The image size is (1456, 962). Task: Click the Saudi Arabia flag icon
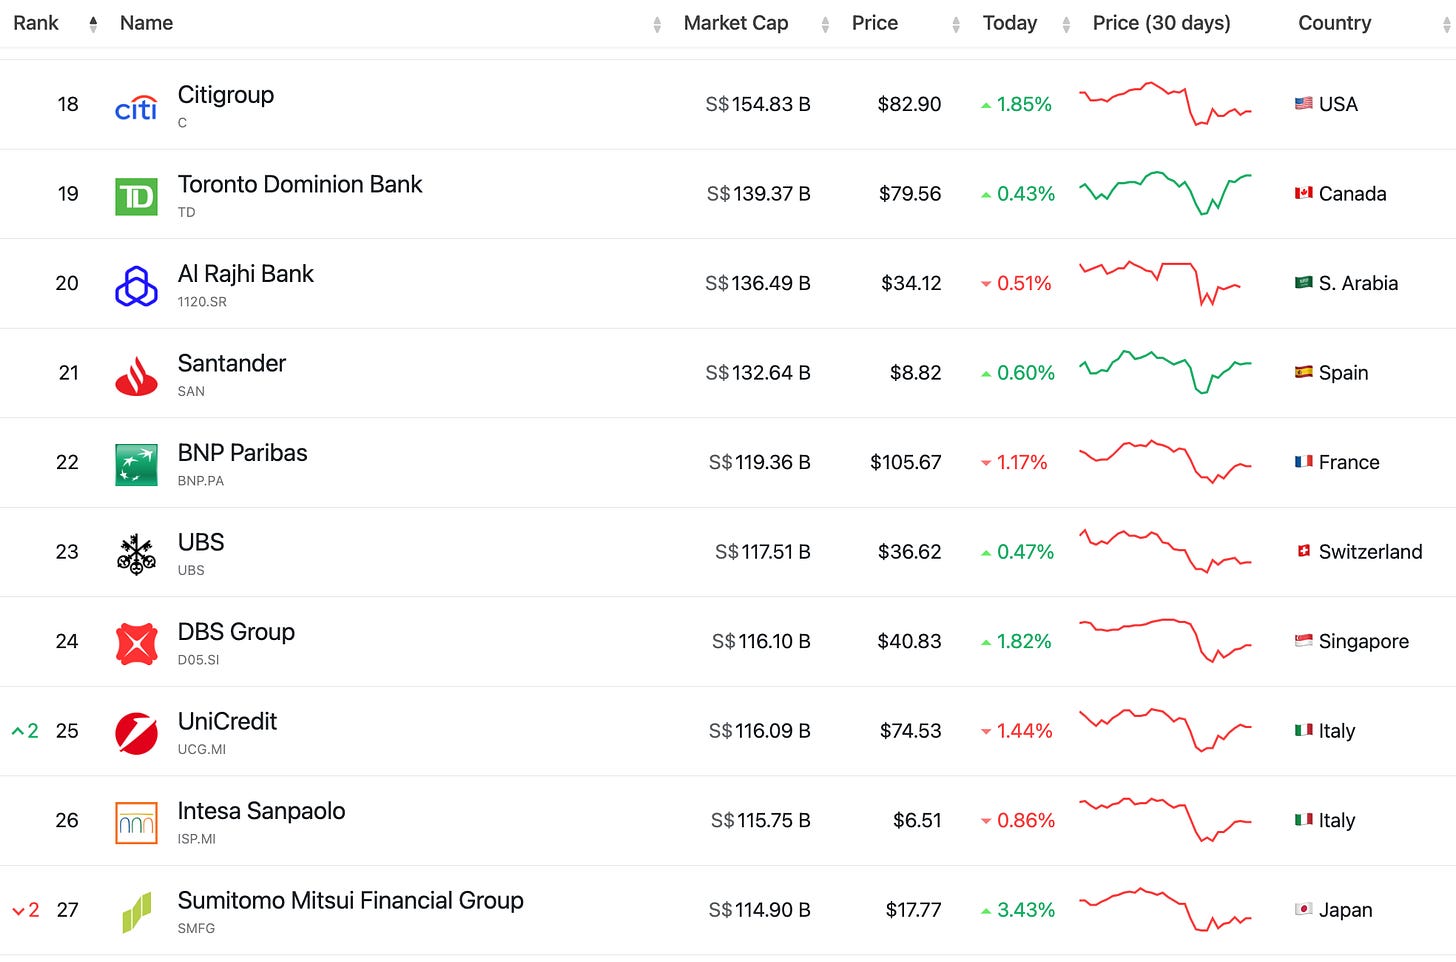point(1304,282)
